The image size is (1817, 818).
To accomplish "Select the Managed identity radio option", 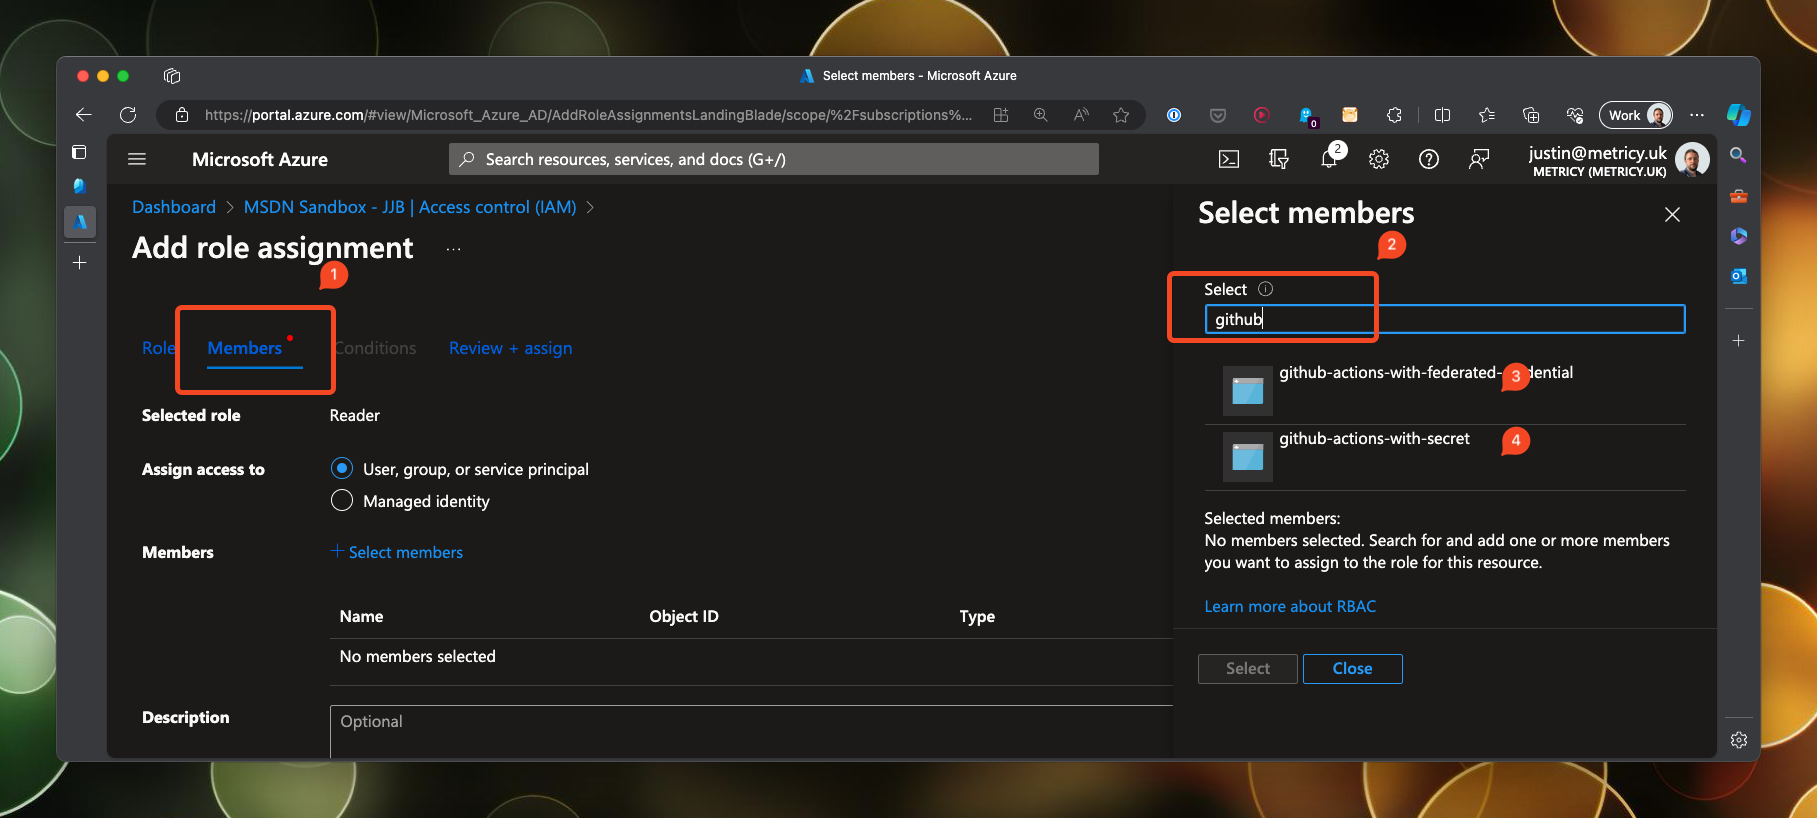I will pos(342,500).
